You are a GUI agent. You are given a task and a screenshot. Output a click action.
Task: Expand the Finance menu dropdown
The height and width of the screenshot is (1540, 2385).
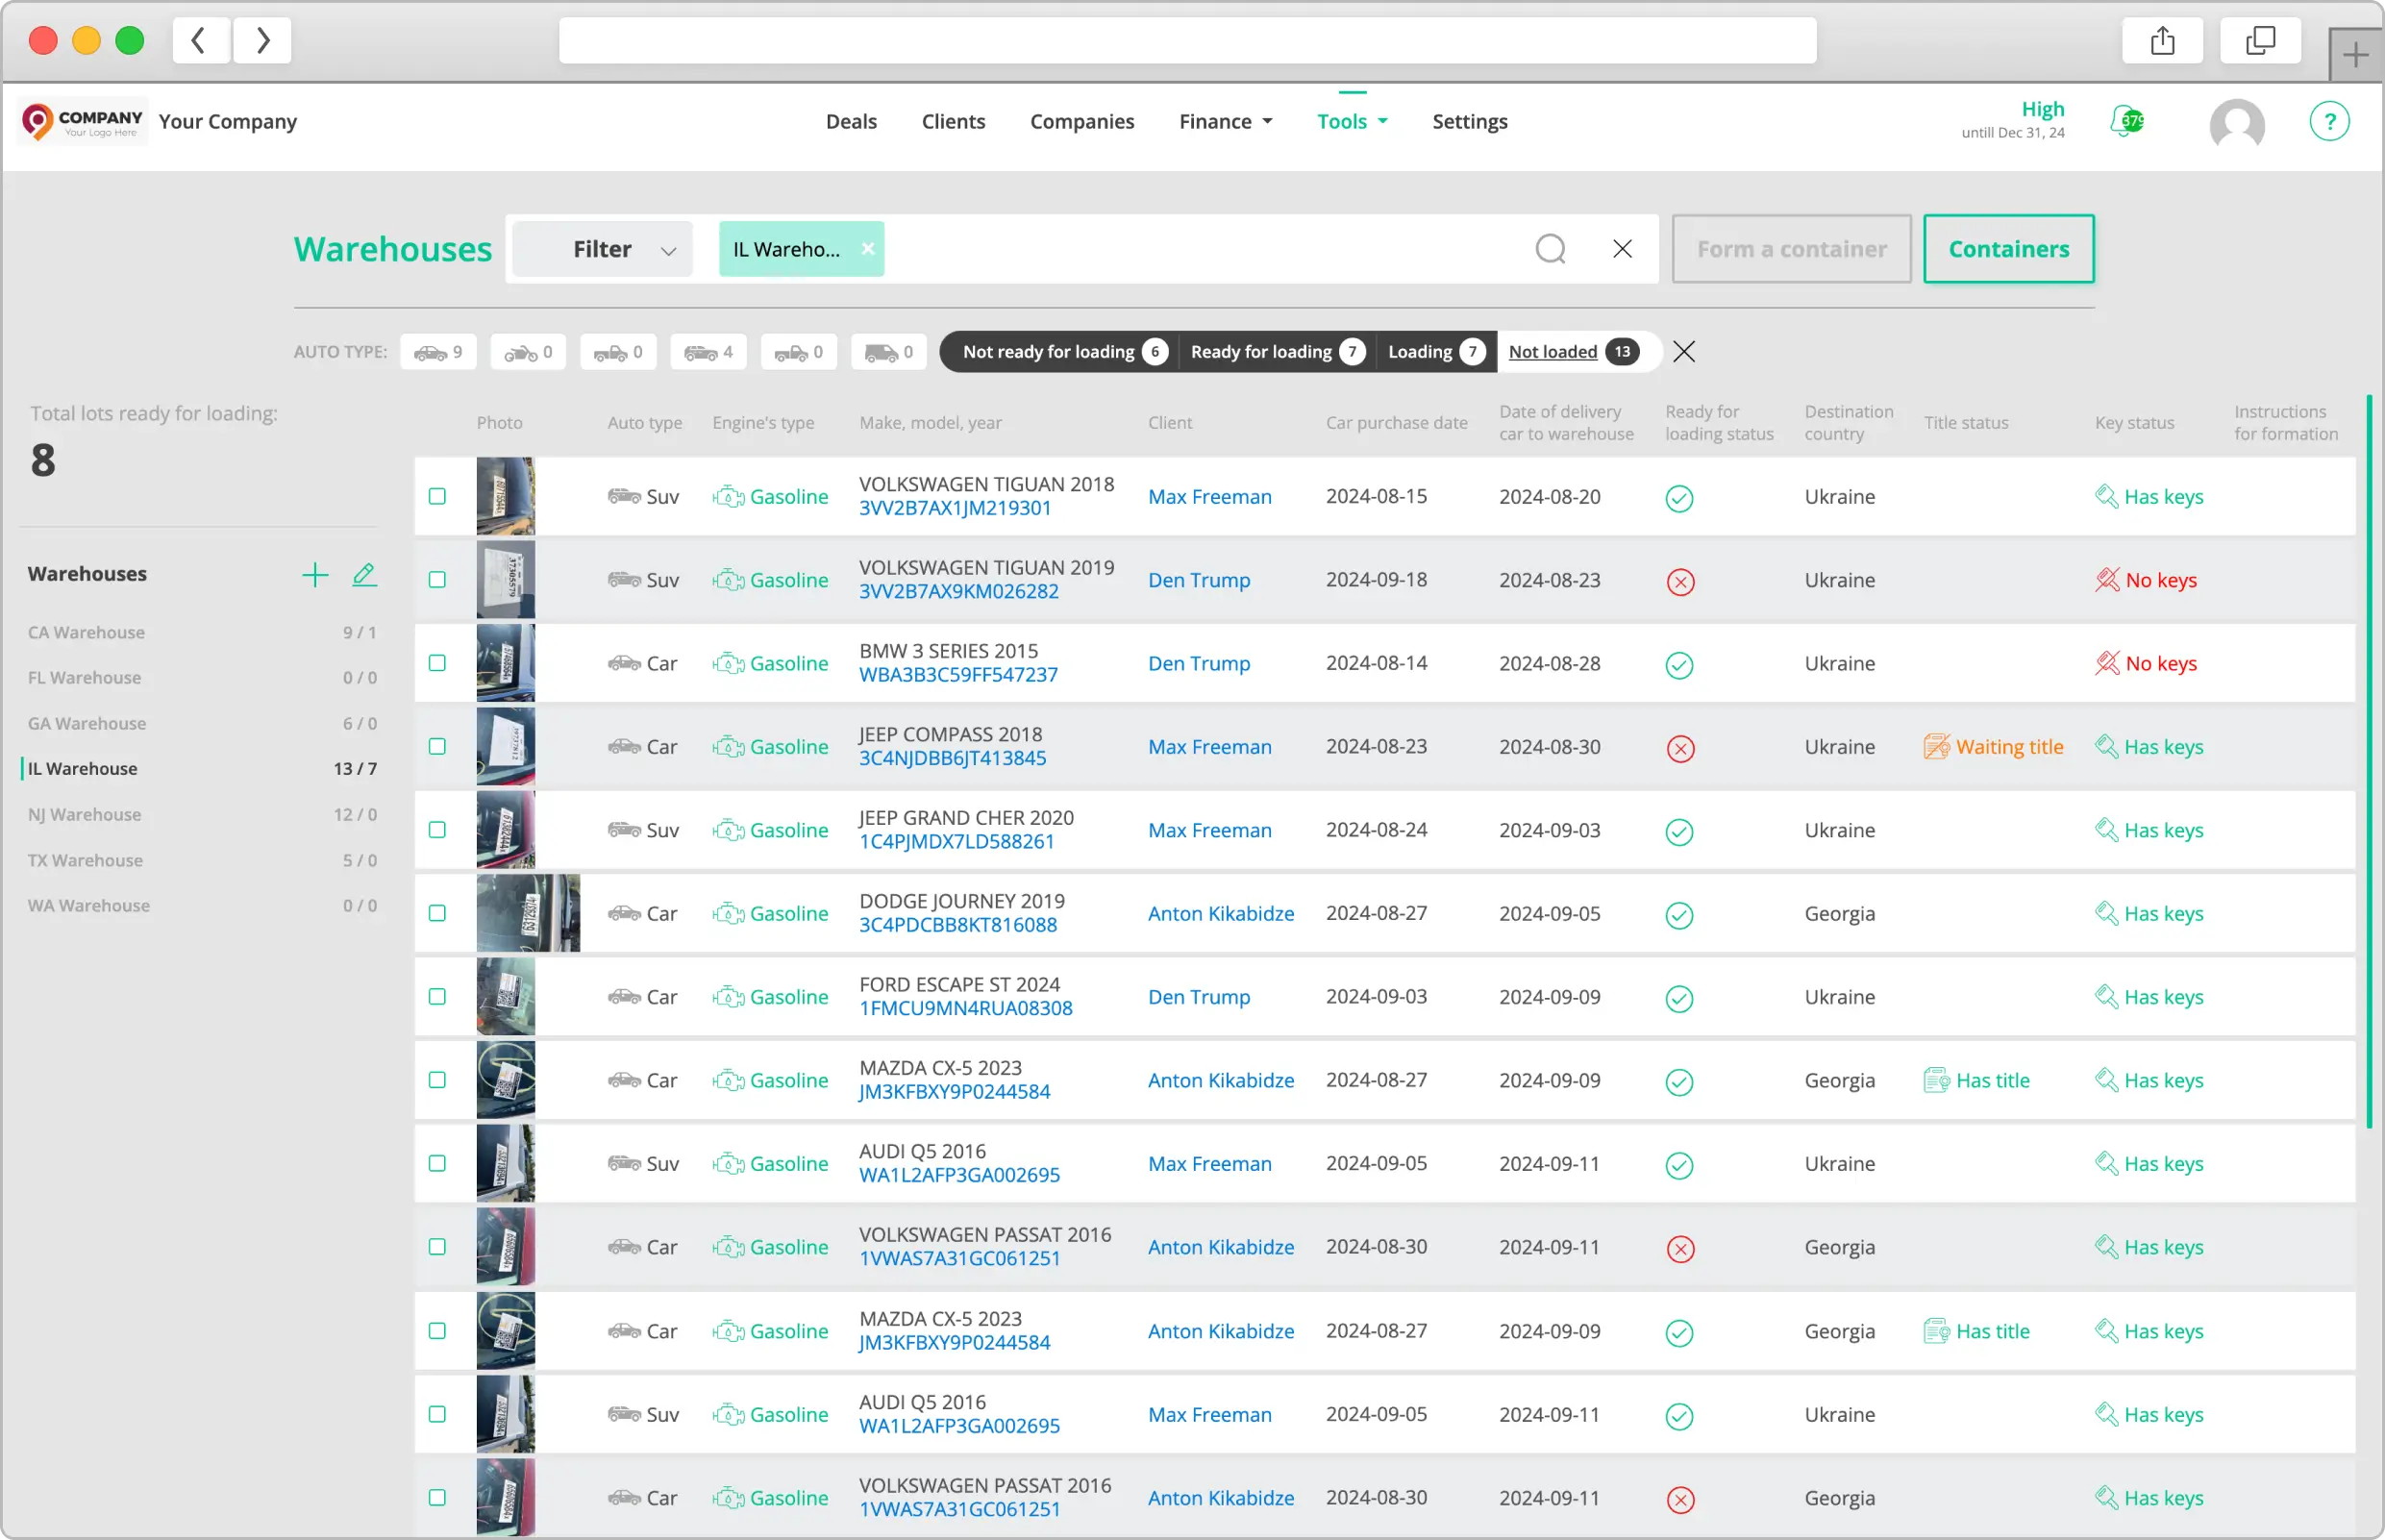pos(1225,121)
